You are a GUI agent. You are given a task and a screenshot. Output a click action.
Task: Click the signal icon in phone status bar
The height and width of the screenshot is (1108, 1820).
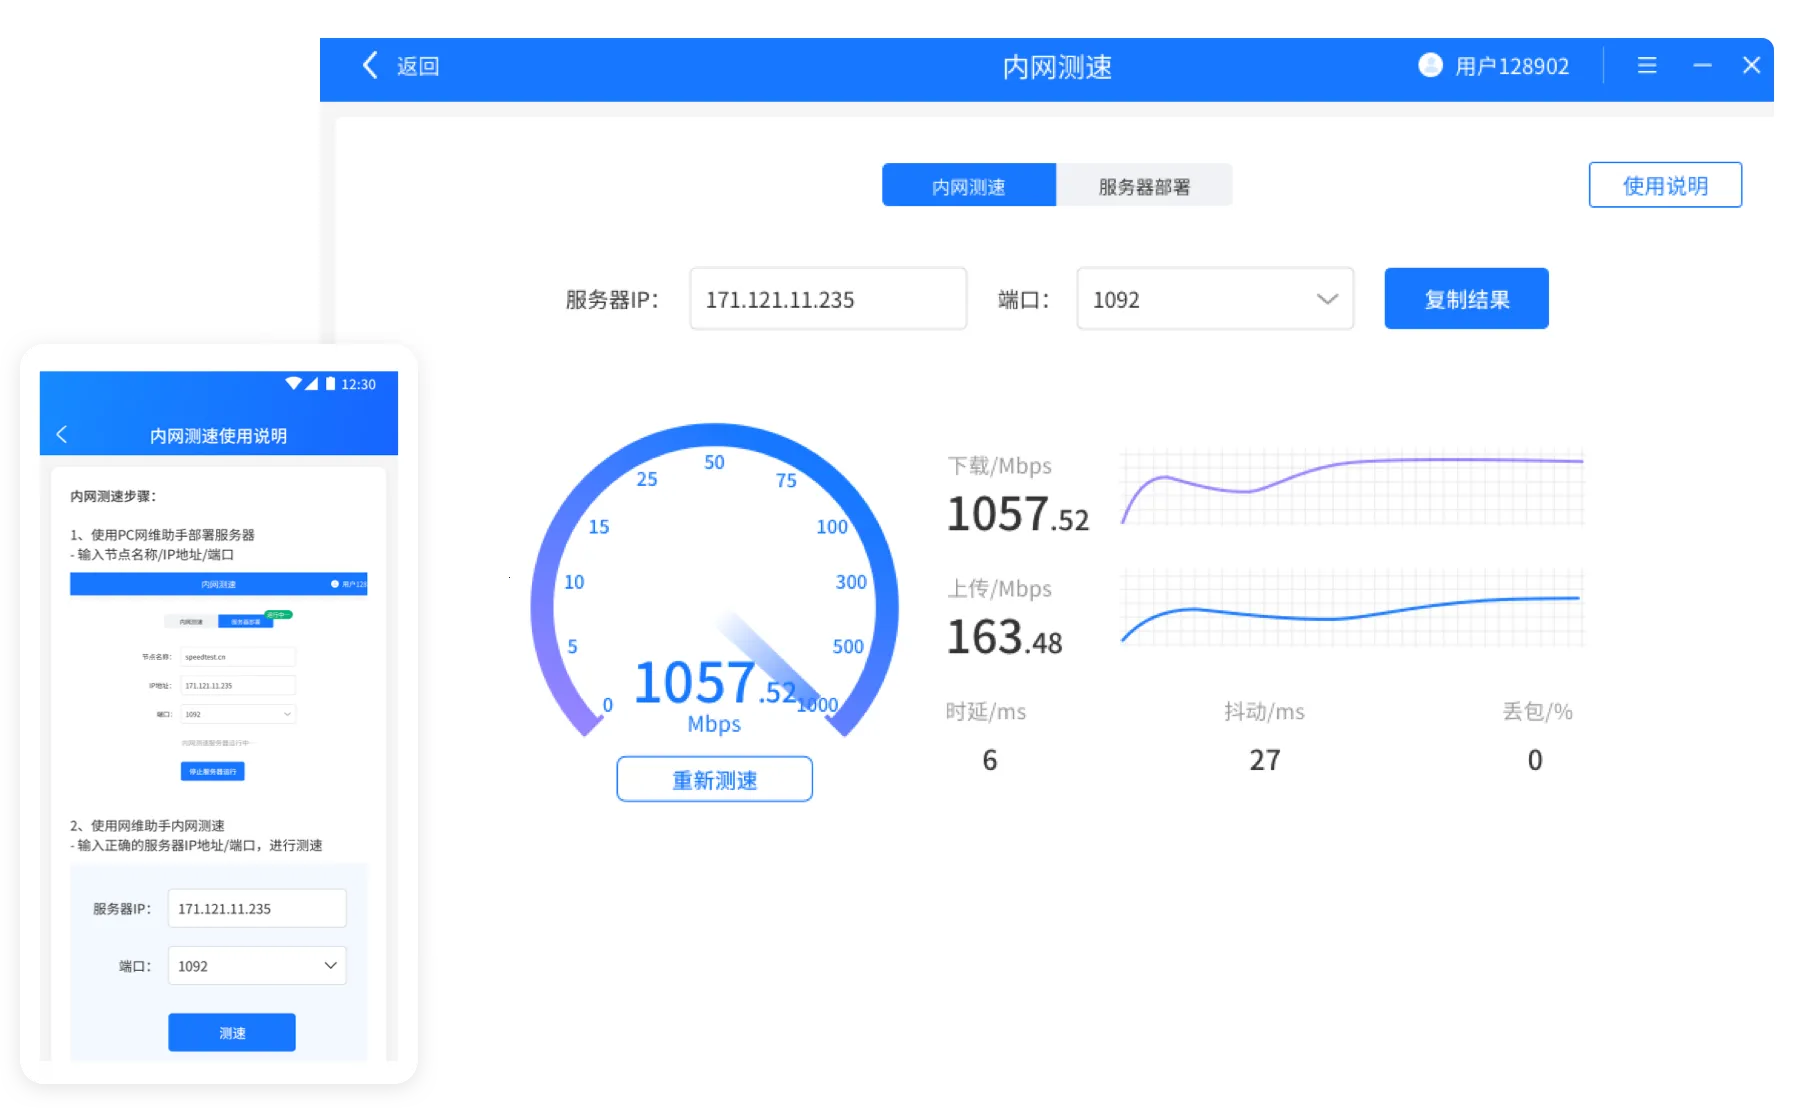312,383
